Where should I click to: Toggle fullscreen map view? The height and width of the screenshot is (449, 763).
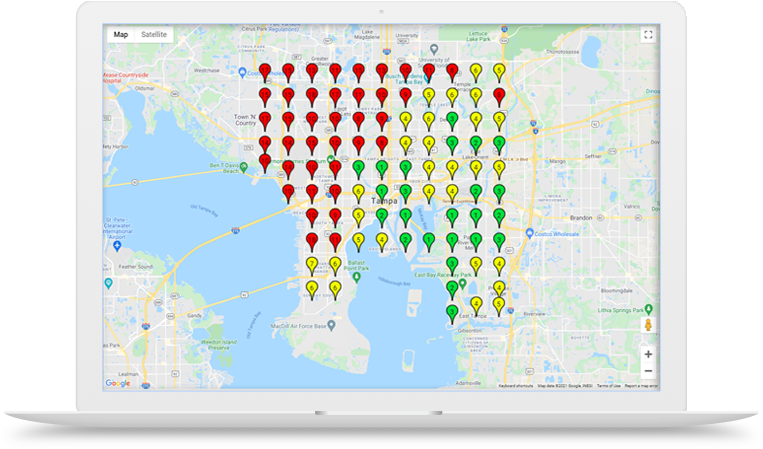click(x=648, y=35)
